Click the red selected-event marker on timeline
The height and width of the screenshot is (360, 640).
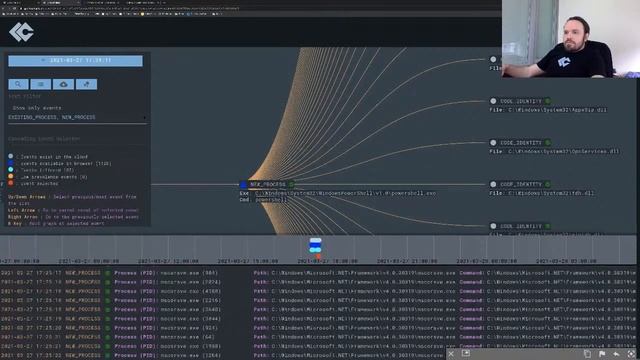tap(318, 256)
